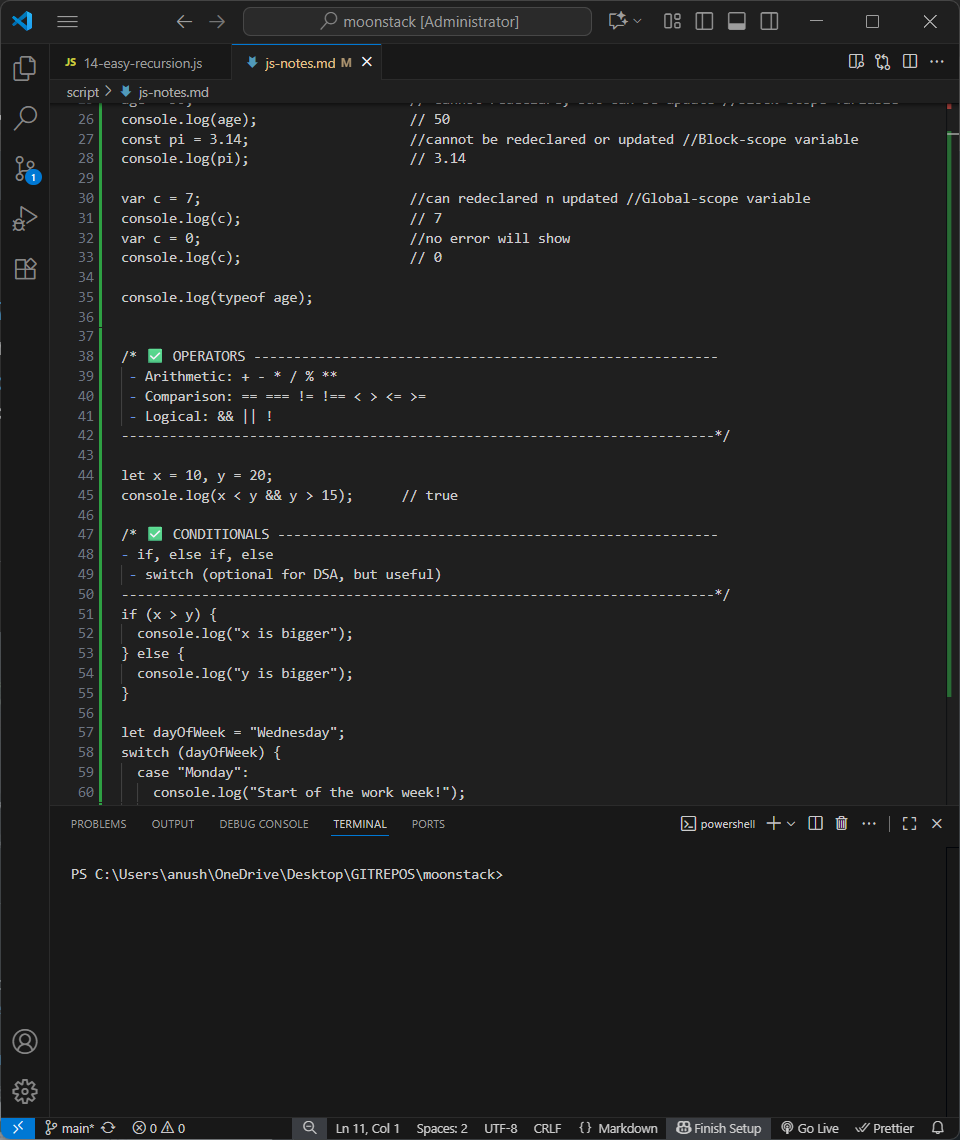The width and height of the screenshot is (960, 1140).
Task: Close the terminal panel
Action: click(x=937, y=823)
